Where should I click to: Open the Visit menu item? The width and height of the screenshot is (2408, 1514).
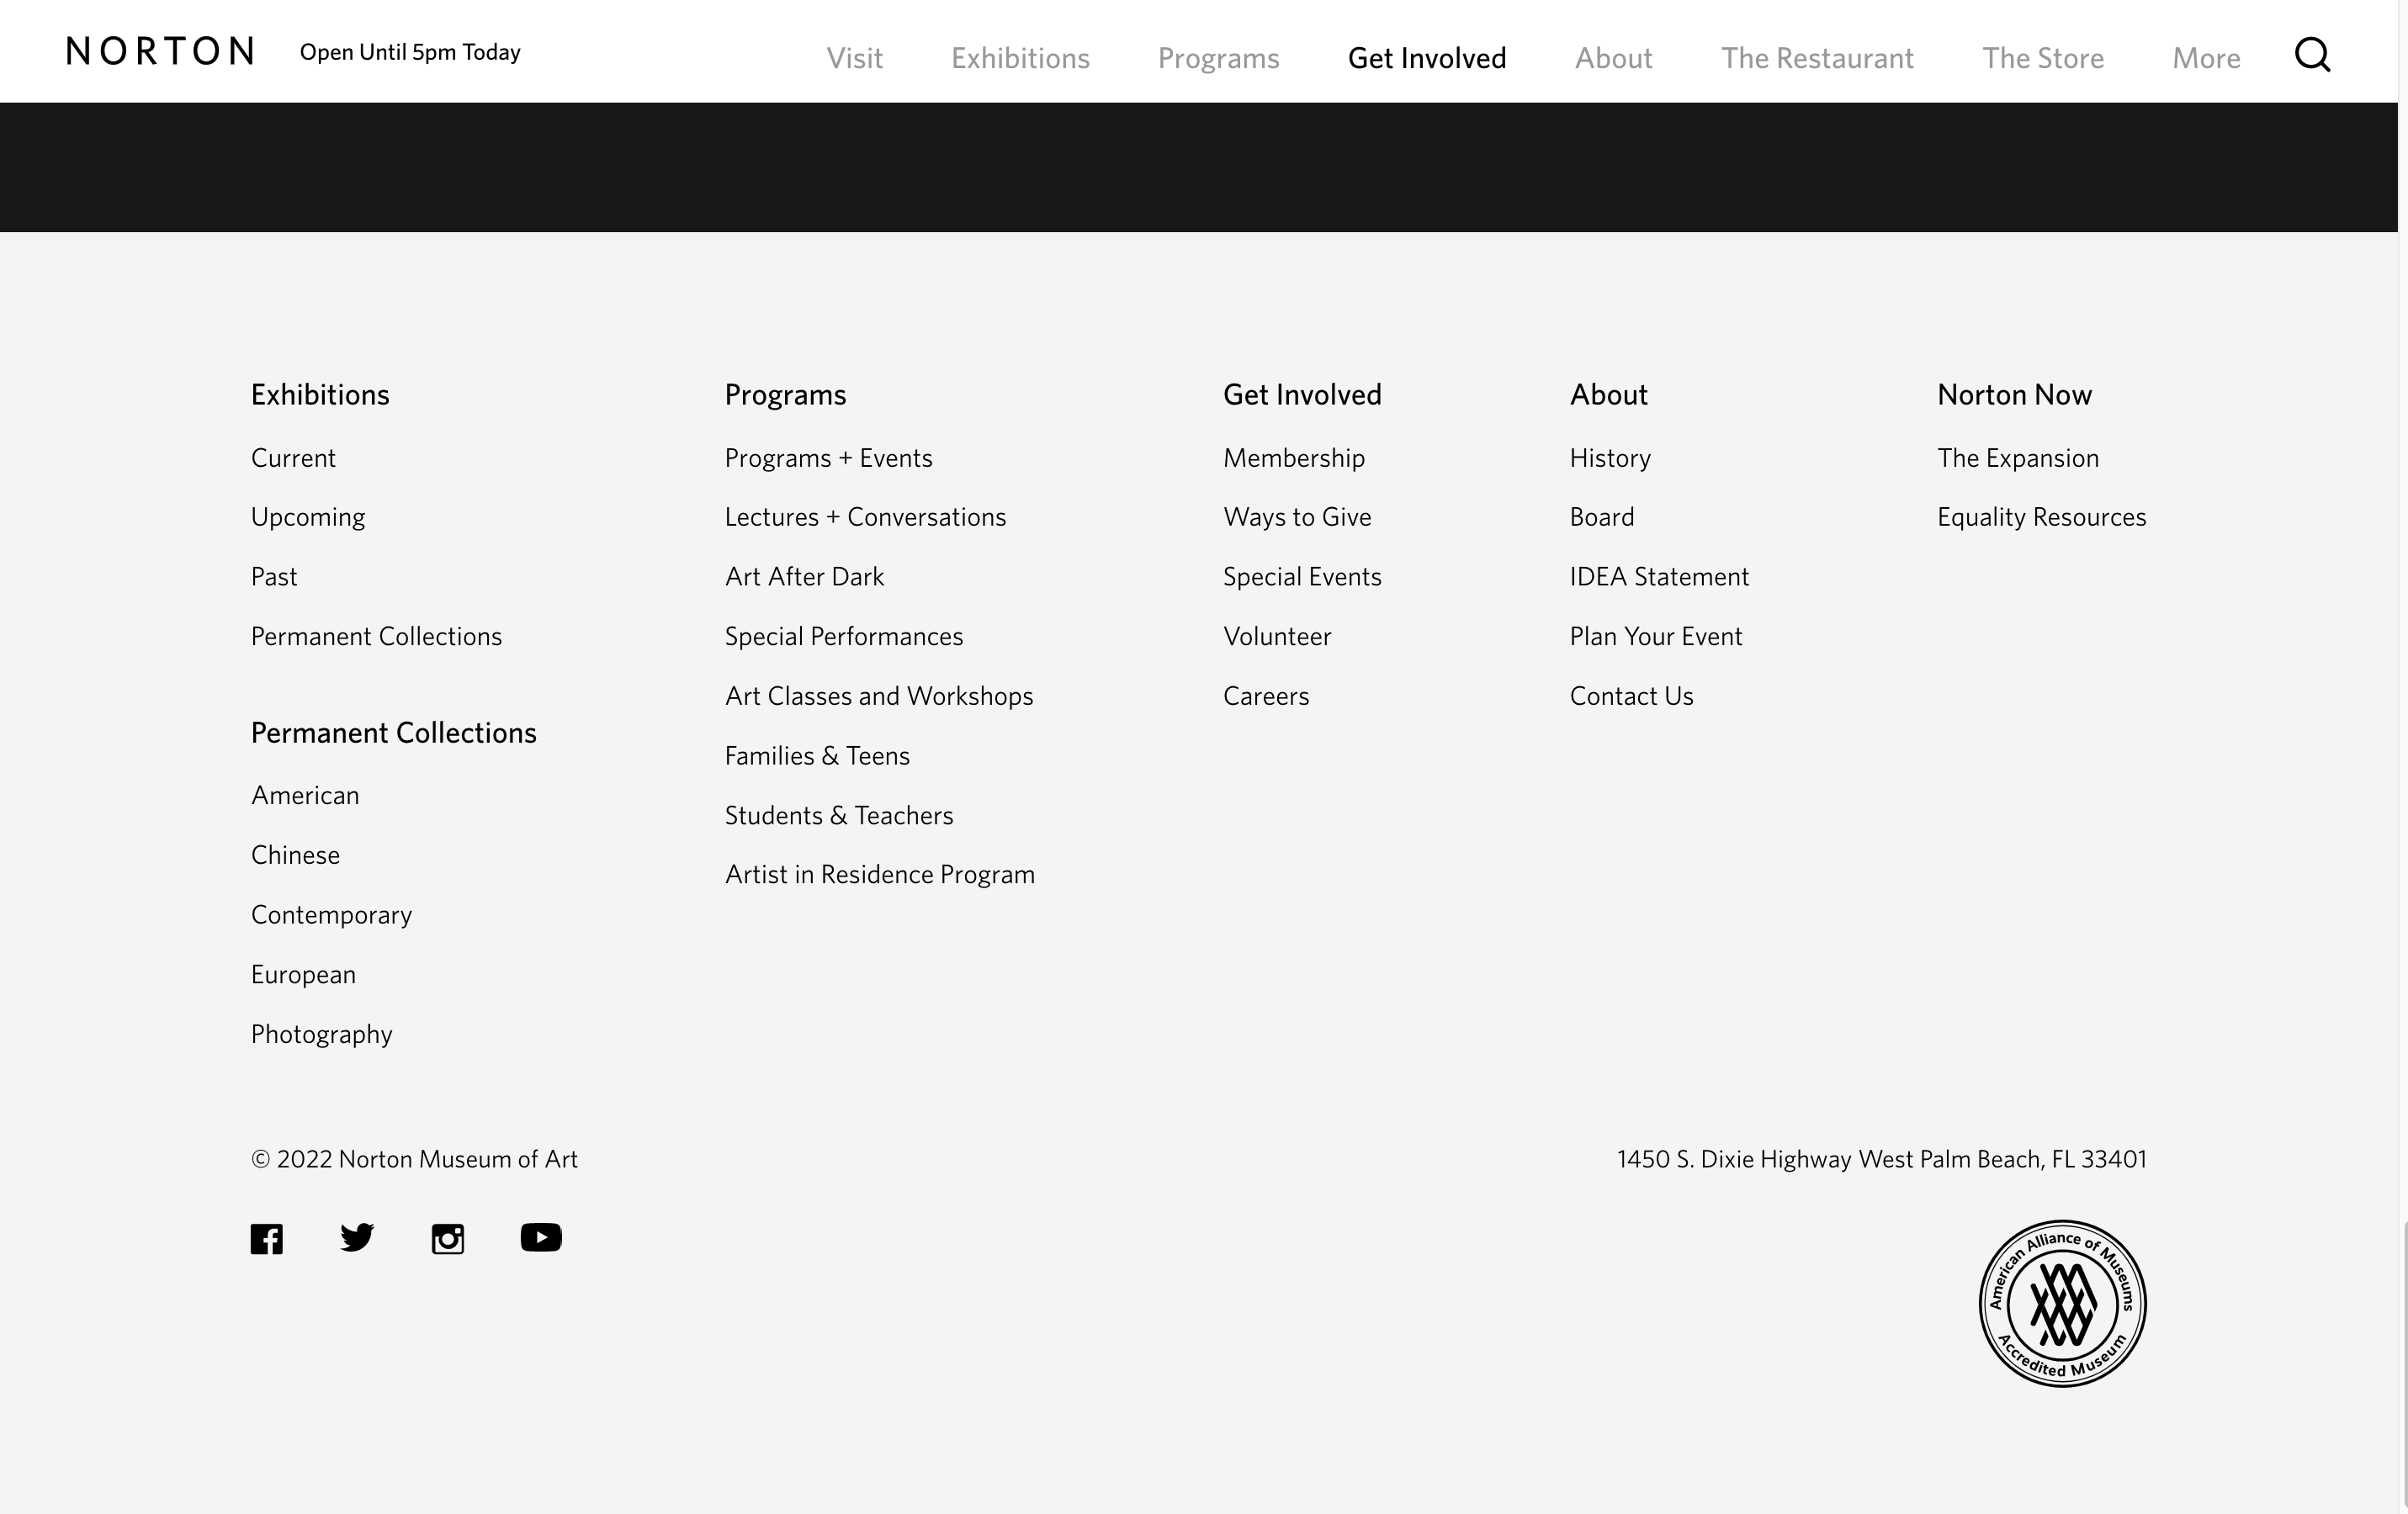854,58
